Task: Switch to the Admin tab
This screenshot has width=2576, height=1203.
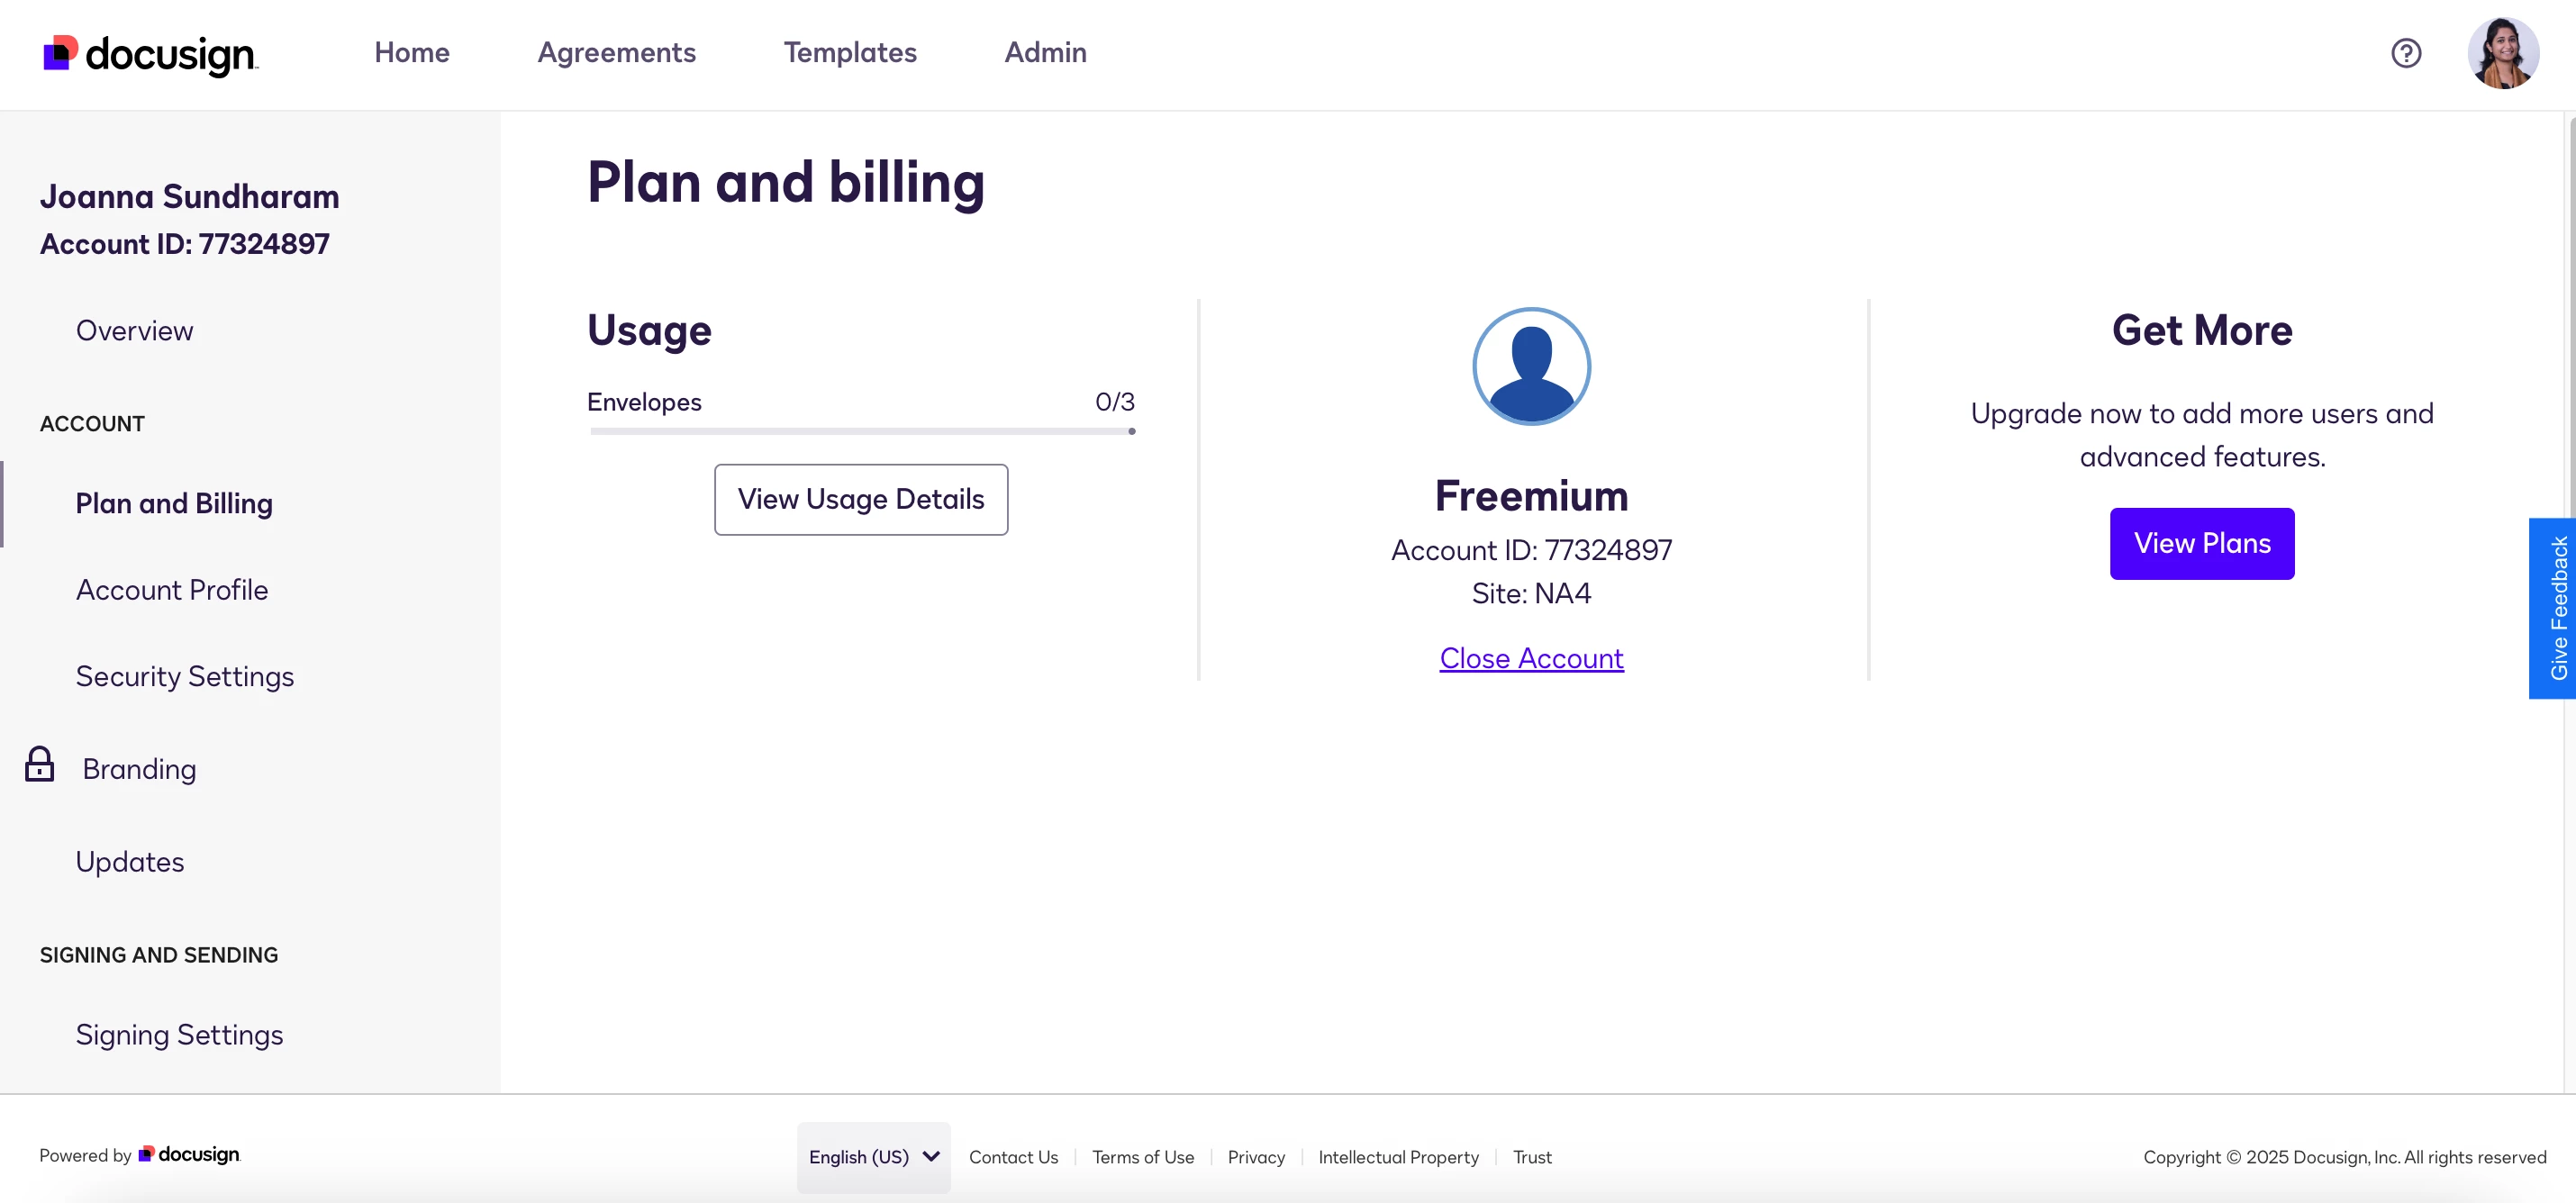Action: [x=1045, y=52]
